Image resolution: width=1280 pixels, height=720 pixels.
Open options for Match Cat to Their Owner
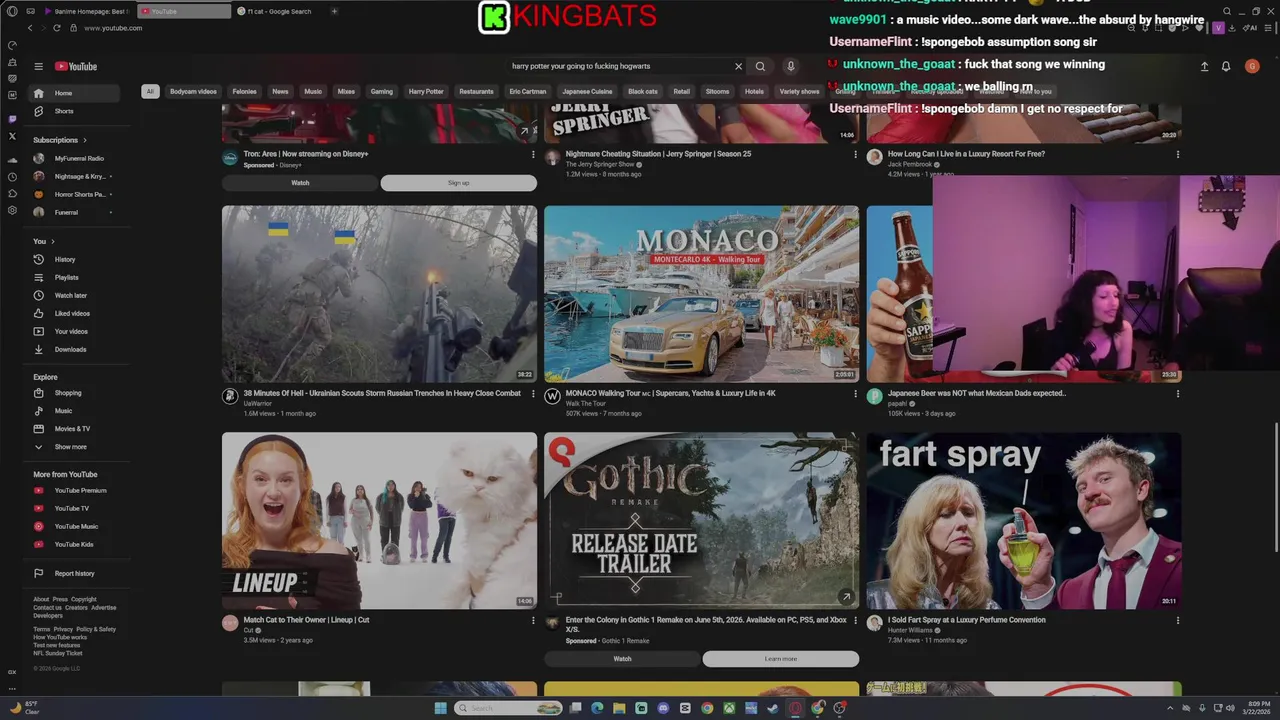click(533, 620)
